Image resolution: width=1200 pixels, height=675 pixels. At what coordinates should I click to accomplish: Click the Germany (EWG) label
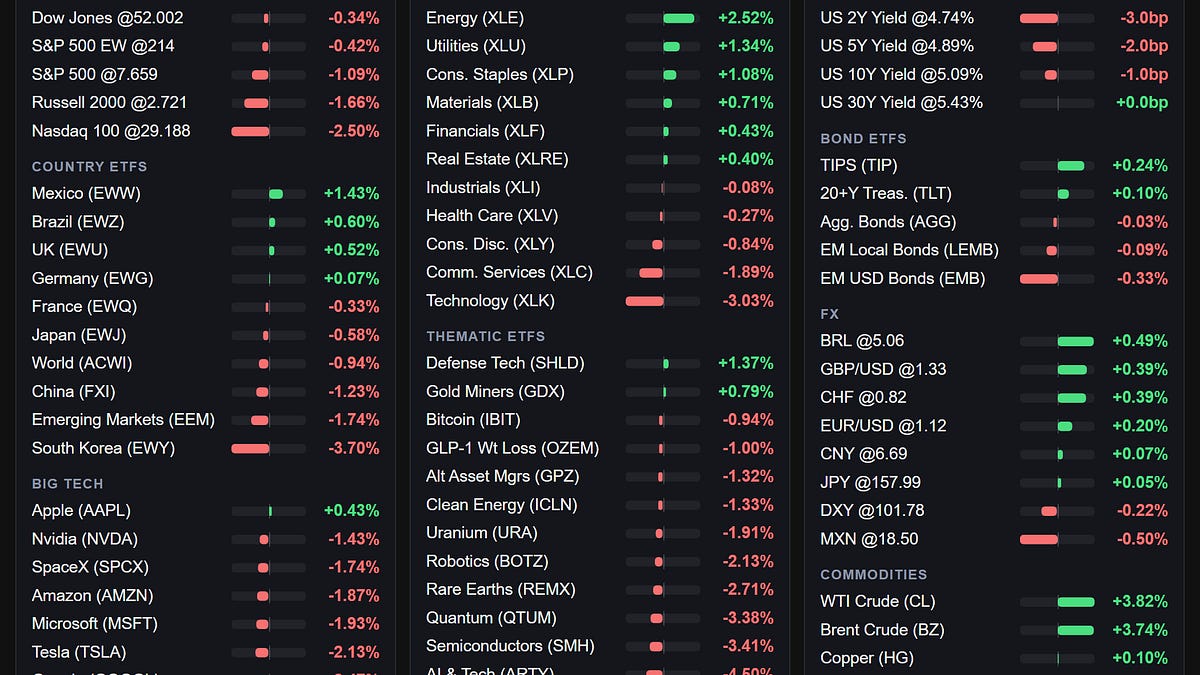click(92, 279)
